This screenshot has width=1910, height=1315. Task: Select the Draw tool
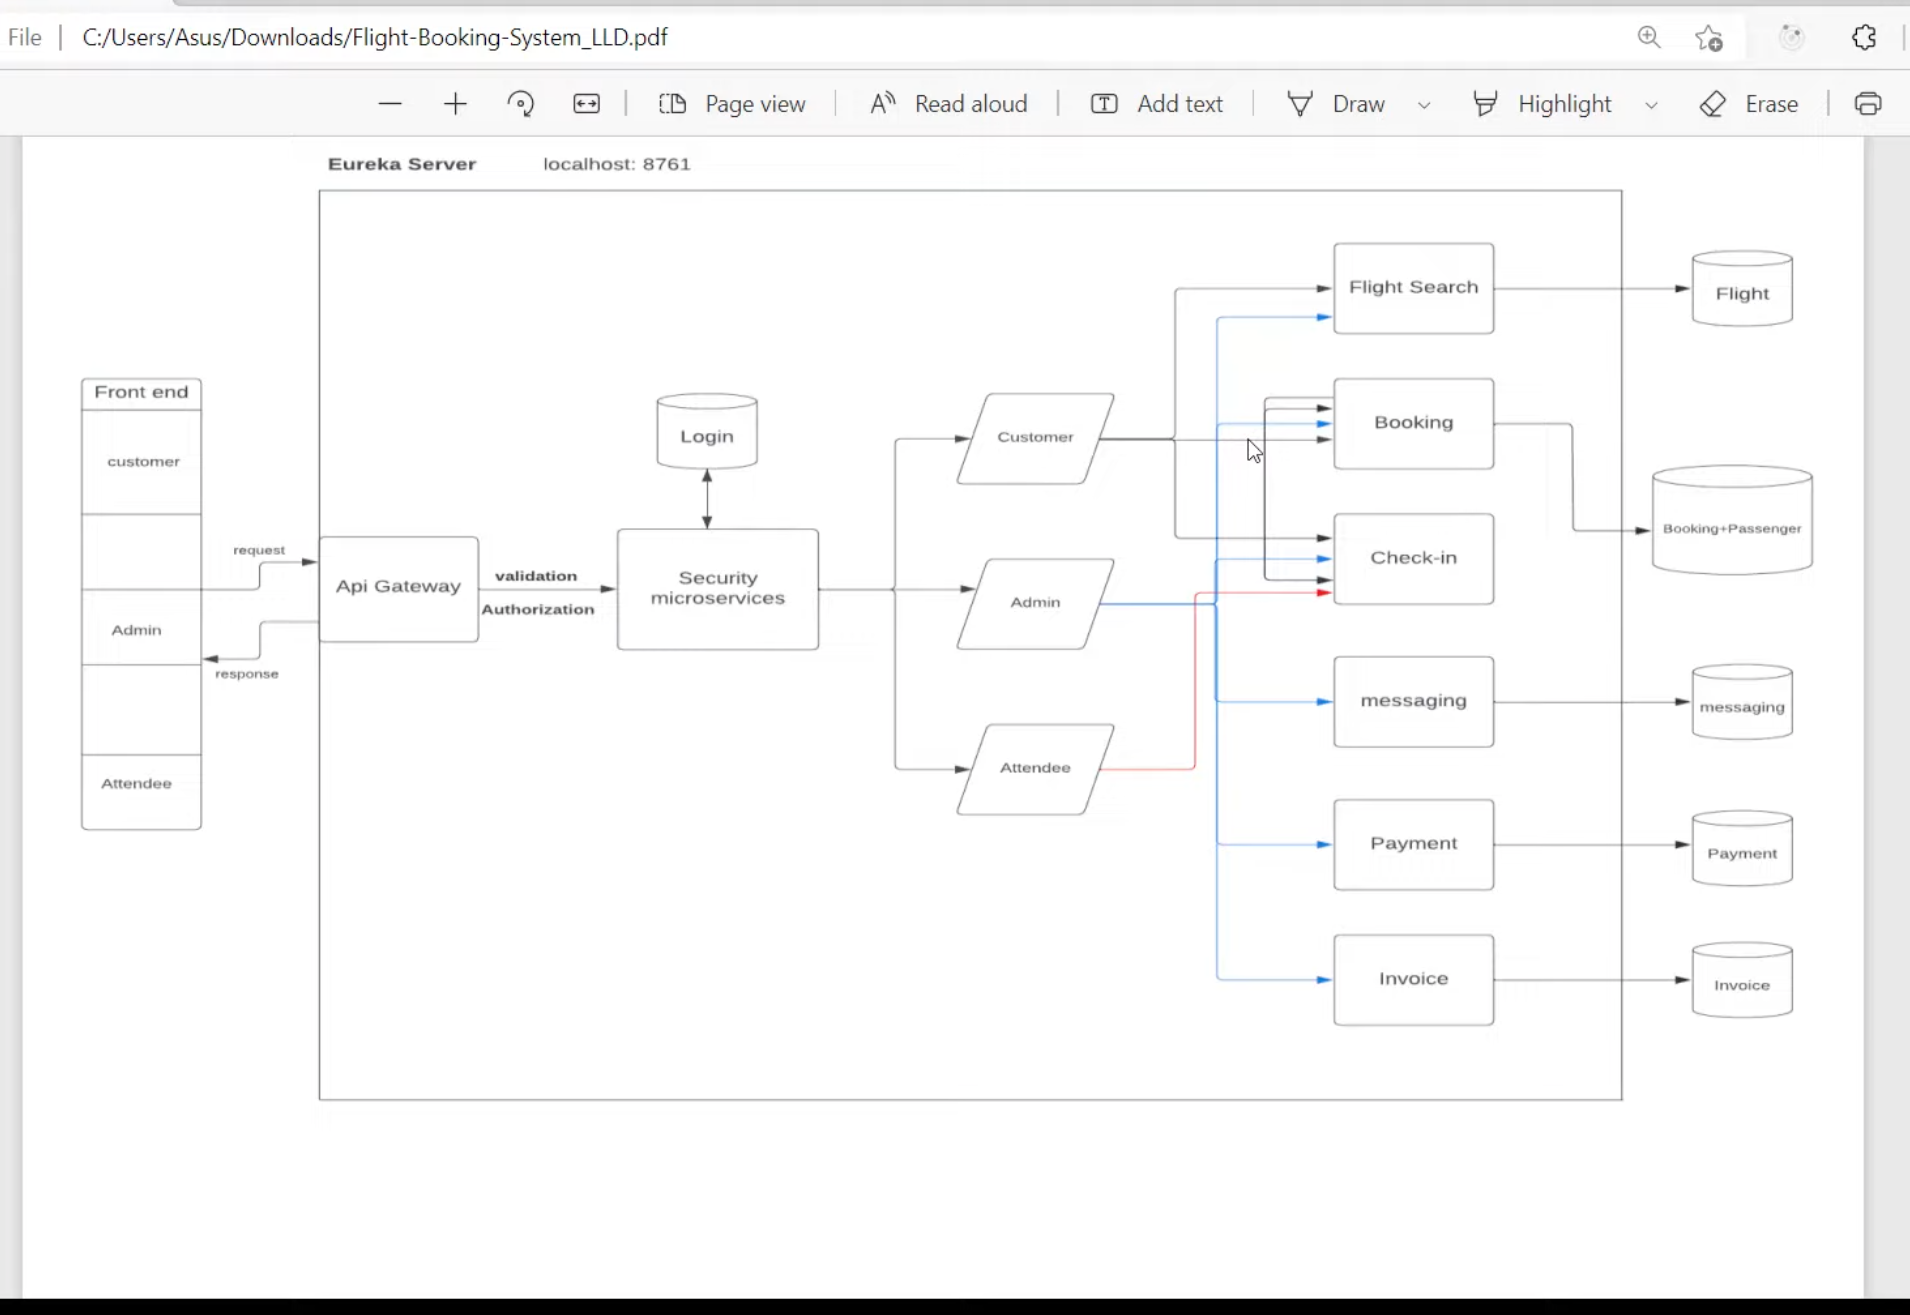(1336, 104)
